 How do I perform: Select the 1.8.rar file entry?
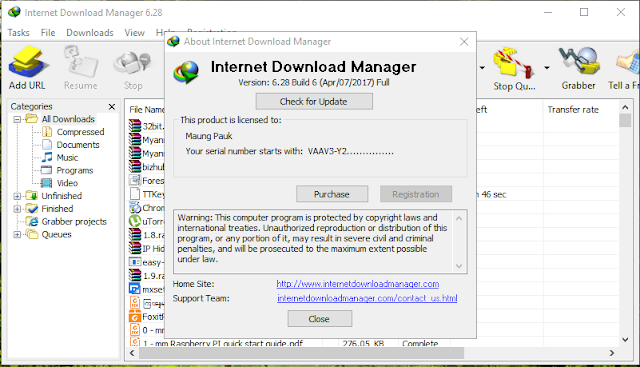tap(147, 235)
